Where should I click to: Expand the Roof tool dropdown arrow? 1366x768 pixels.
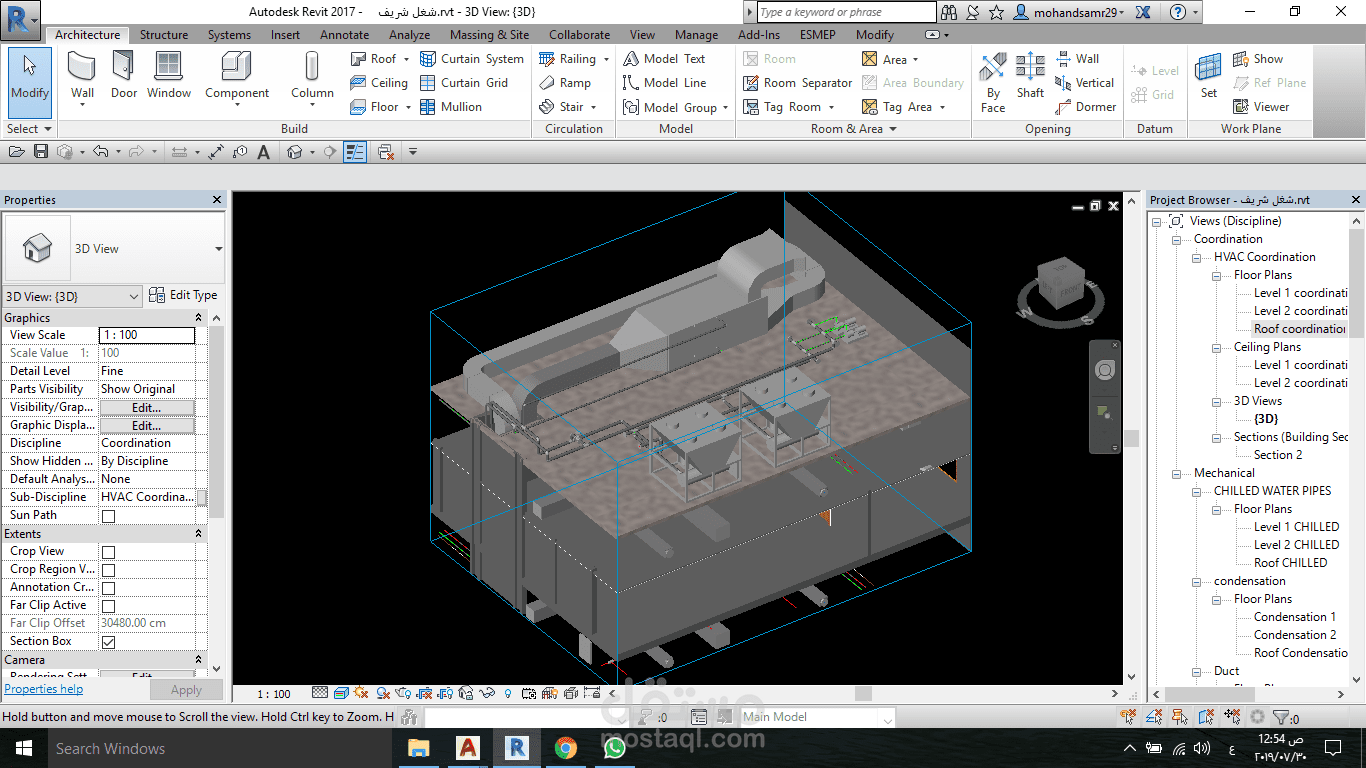pyautogui.click(x=406, y=59)
